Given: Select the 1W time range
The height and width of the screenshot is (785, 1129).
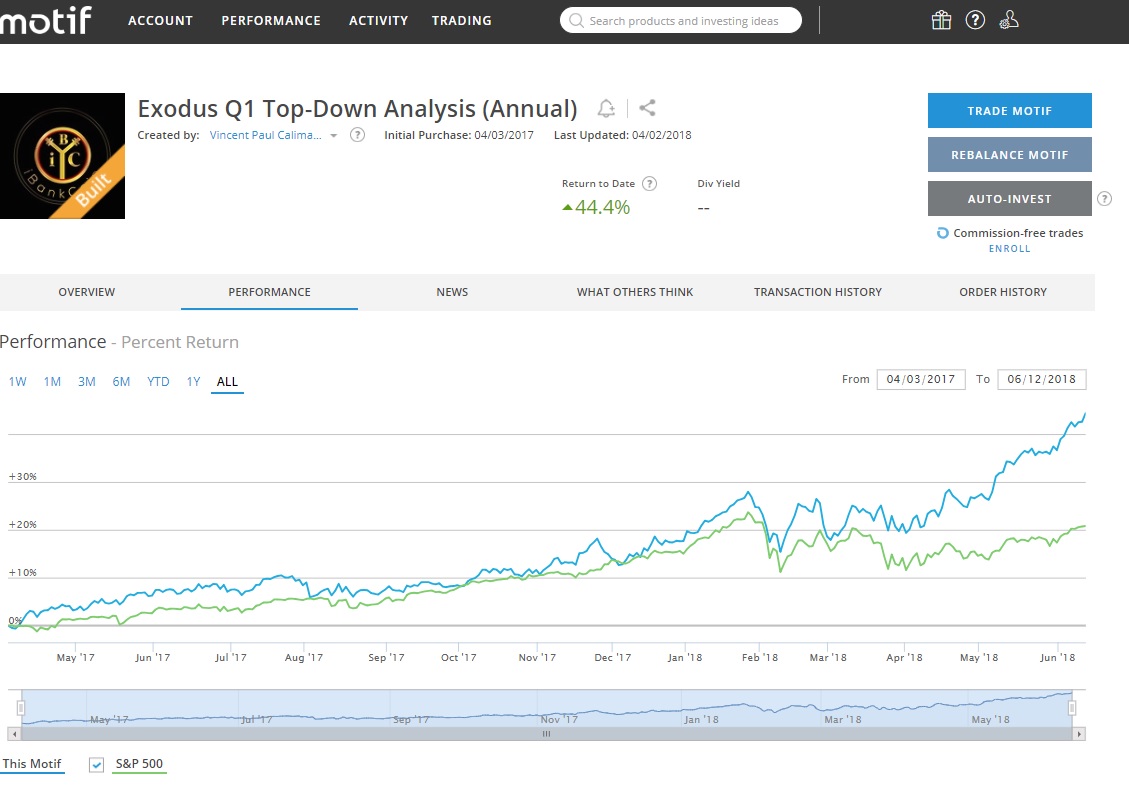Looking at the screenshot, I should click(18, 382).
